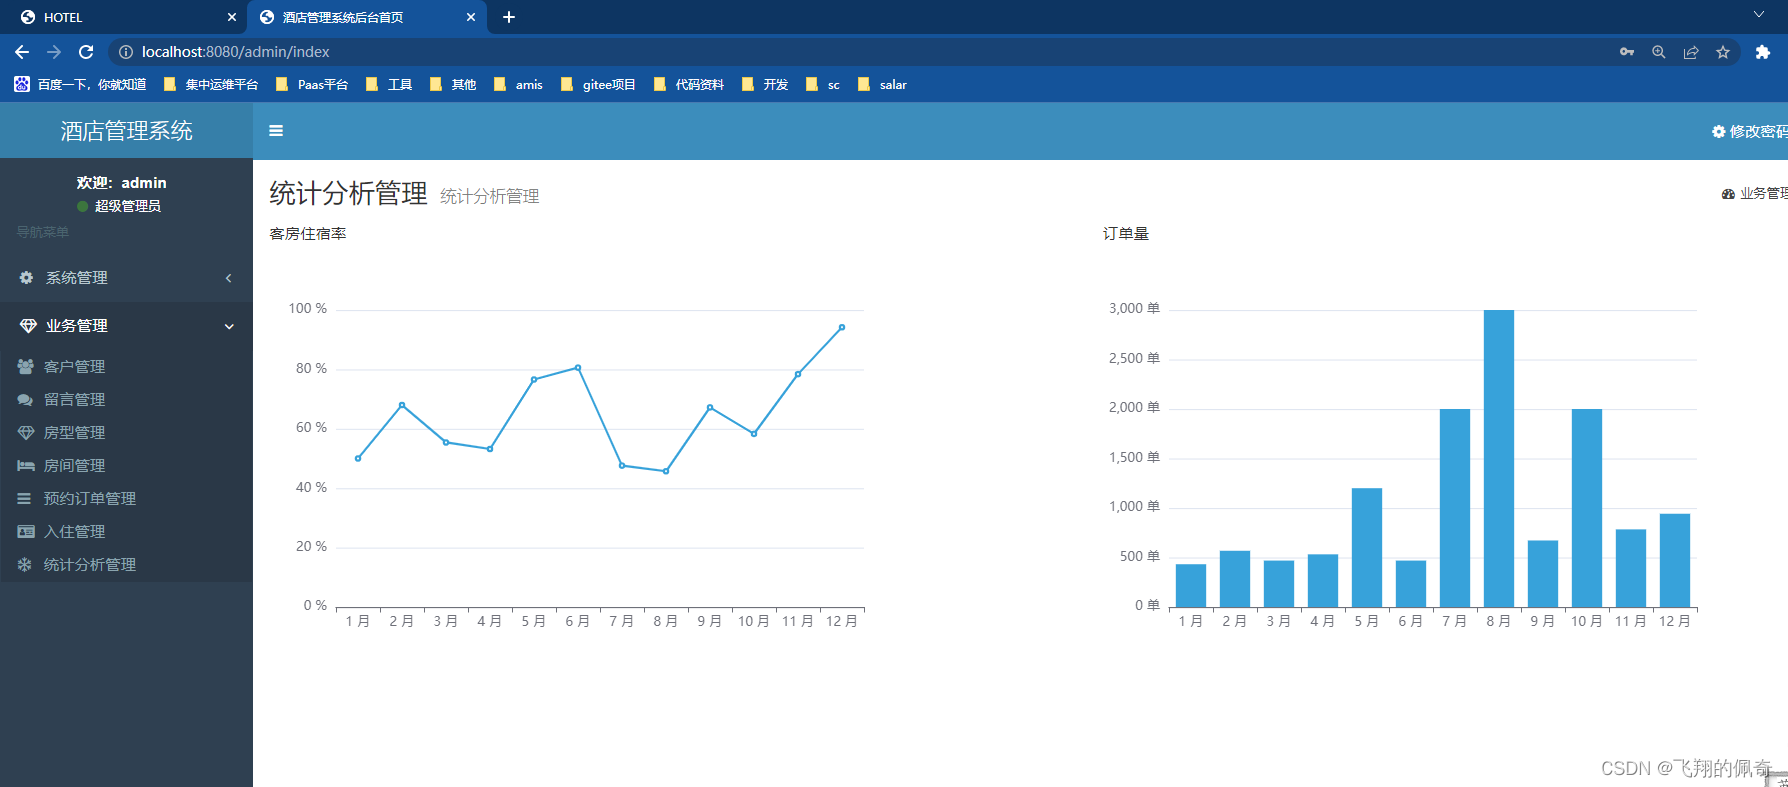Open the extensions puzzle icon
The width and height of the screenshot is (1788, 787).
[1763, 52]
